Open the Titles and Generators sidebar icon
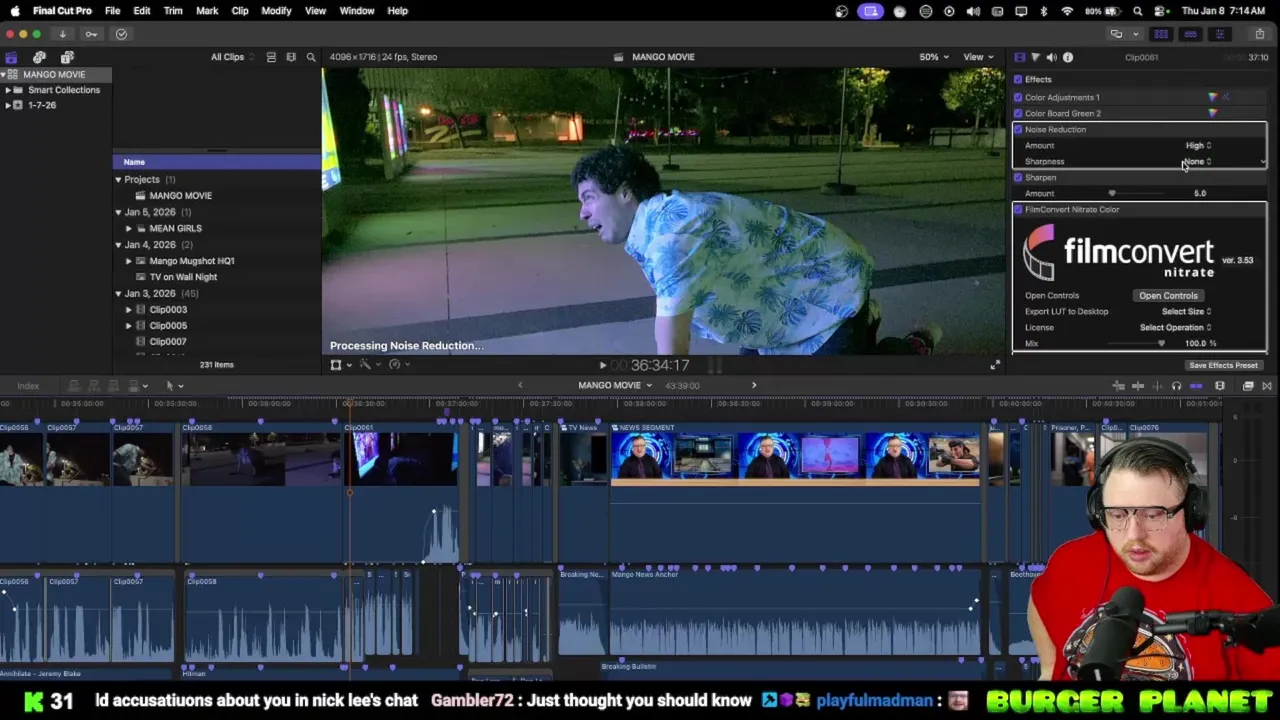This screenshot has width=1280, height=720. 67,57
